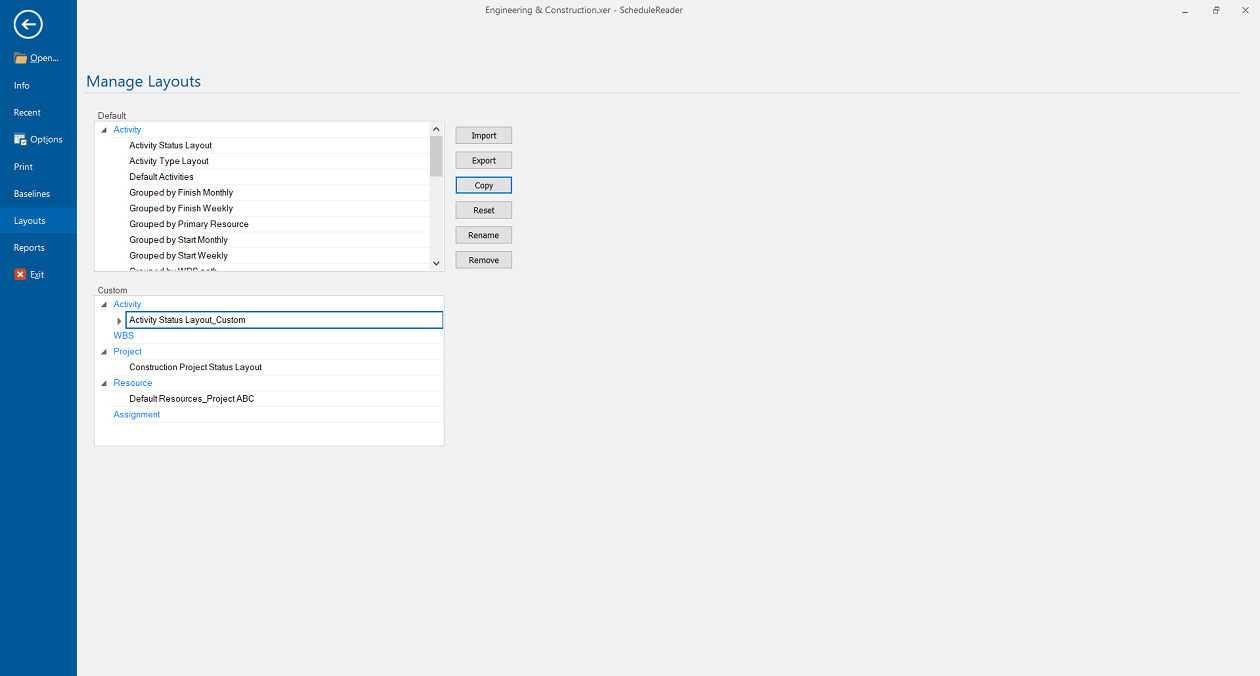The height and width of the screenshot is (676, 1260).
Task: Collapse the Custom Activity group
Action: pos(104,305)
